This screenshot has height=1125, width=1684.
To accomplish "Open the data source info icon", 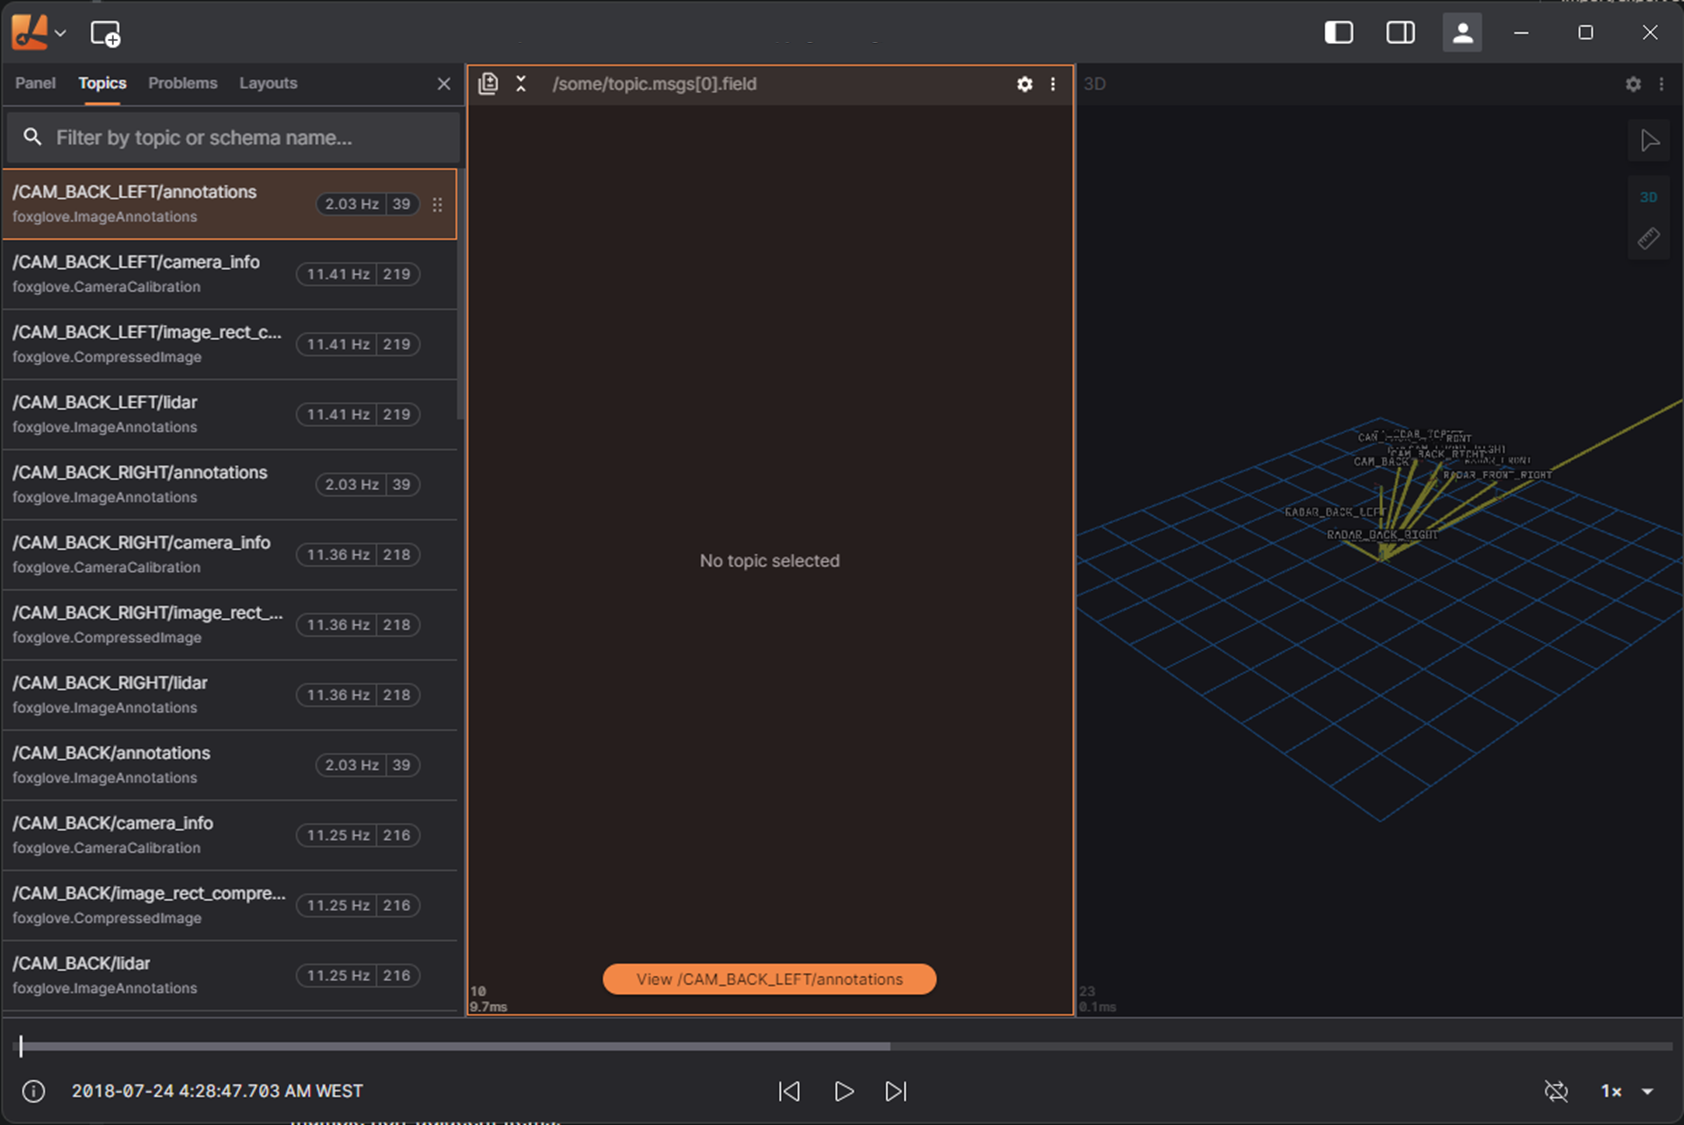I will (x=33, y=1091).
